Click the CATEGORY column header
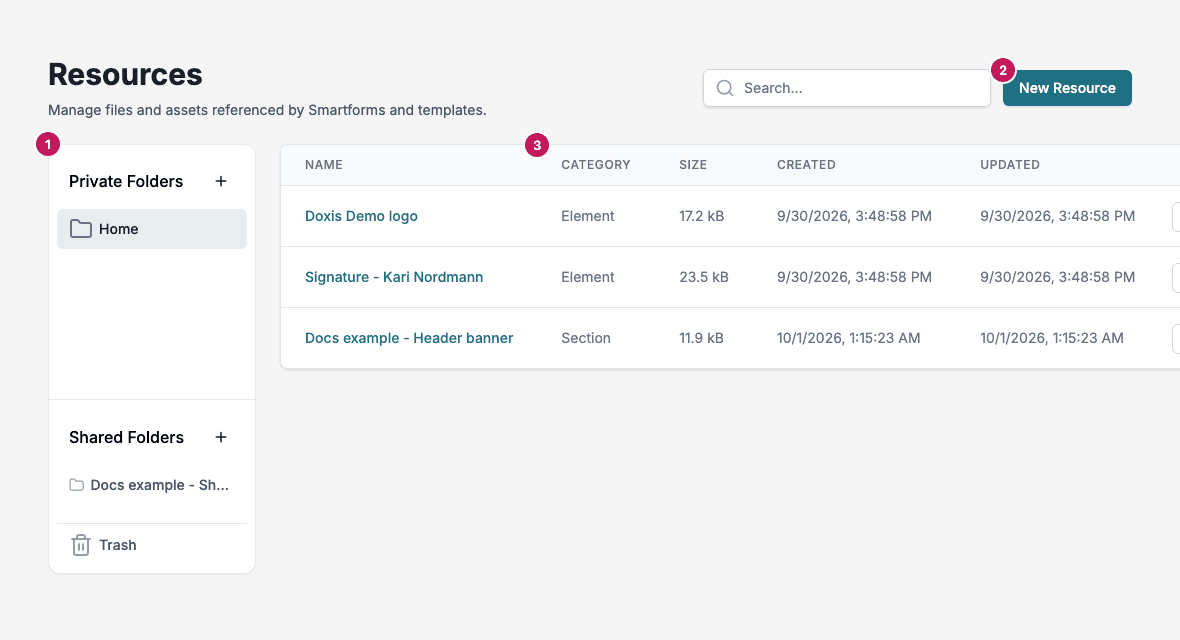 pyautogui.click(x=595, y=165)
